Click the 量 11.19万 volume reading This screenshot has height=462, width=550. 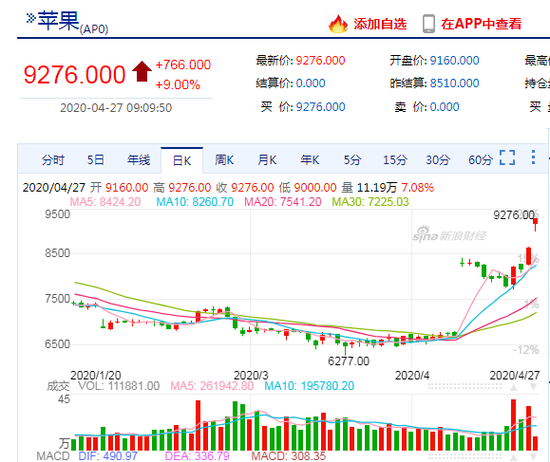(369, 188)
